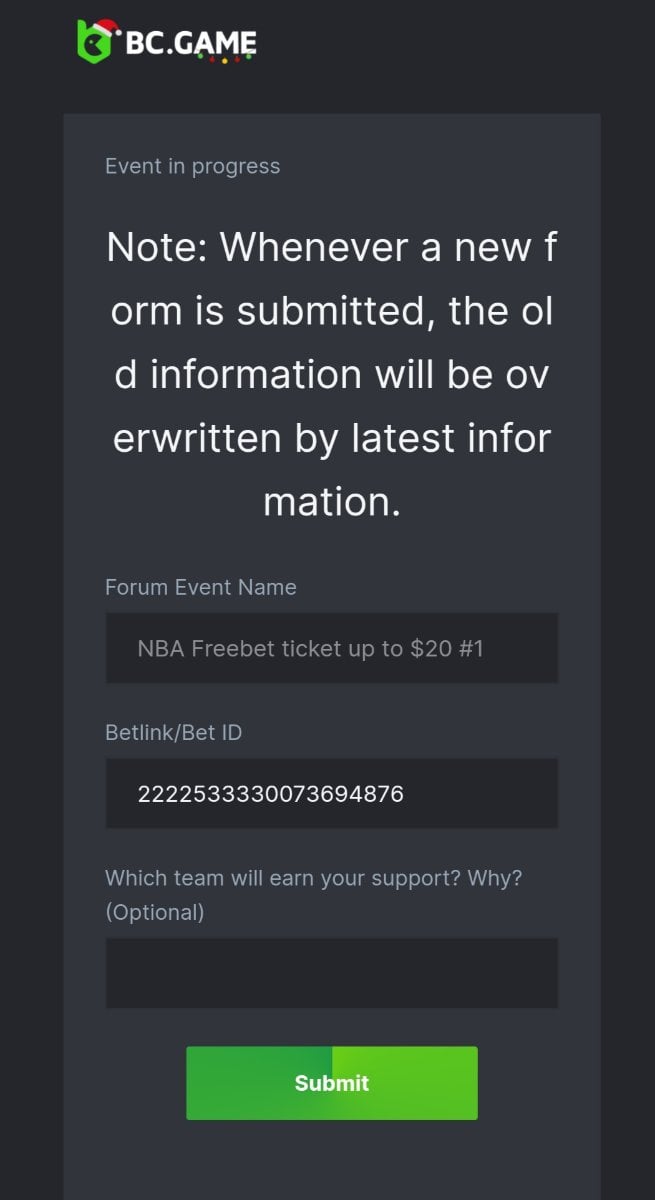Viewport: 655px width, 1200px height.
Task: Click the note line "orm is submitted, the ol"
Action: pyautogui.click(x=331, y=310)
